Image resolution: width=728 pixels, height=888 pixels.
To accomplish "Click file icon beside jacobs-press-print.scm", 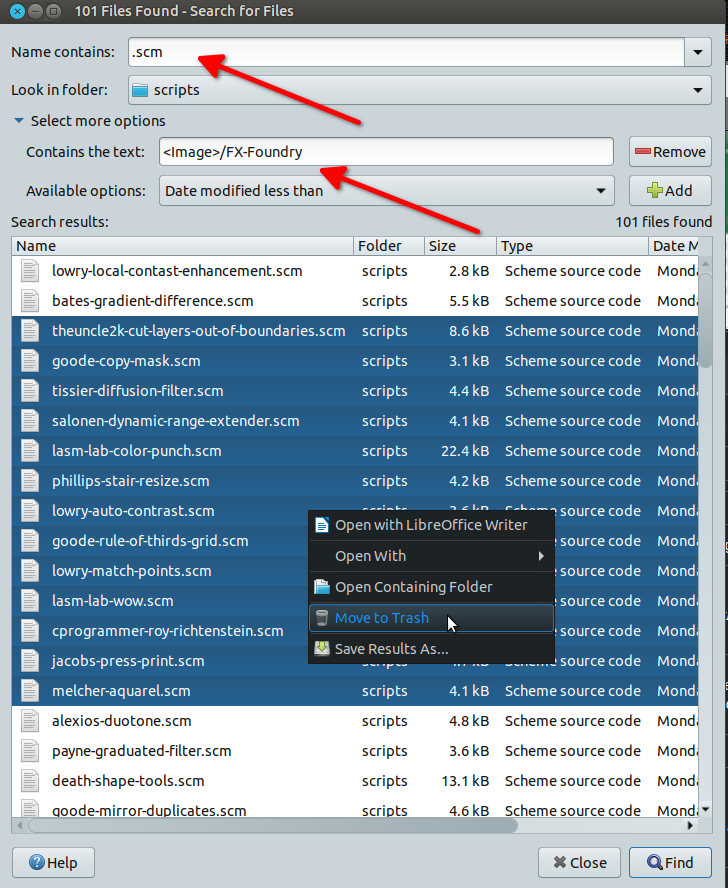I will click(x=30, y=661).
